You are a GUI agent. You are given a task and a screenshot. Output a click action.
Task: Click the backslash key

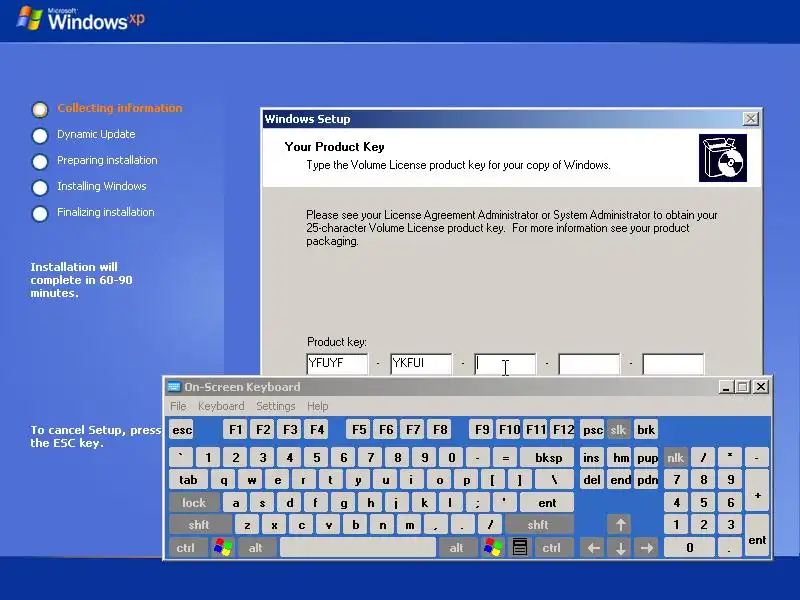pos(554,480)
